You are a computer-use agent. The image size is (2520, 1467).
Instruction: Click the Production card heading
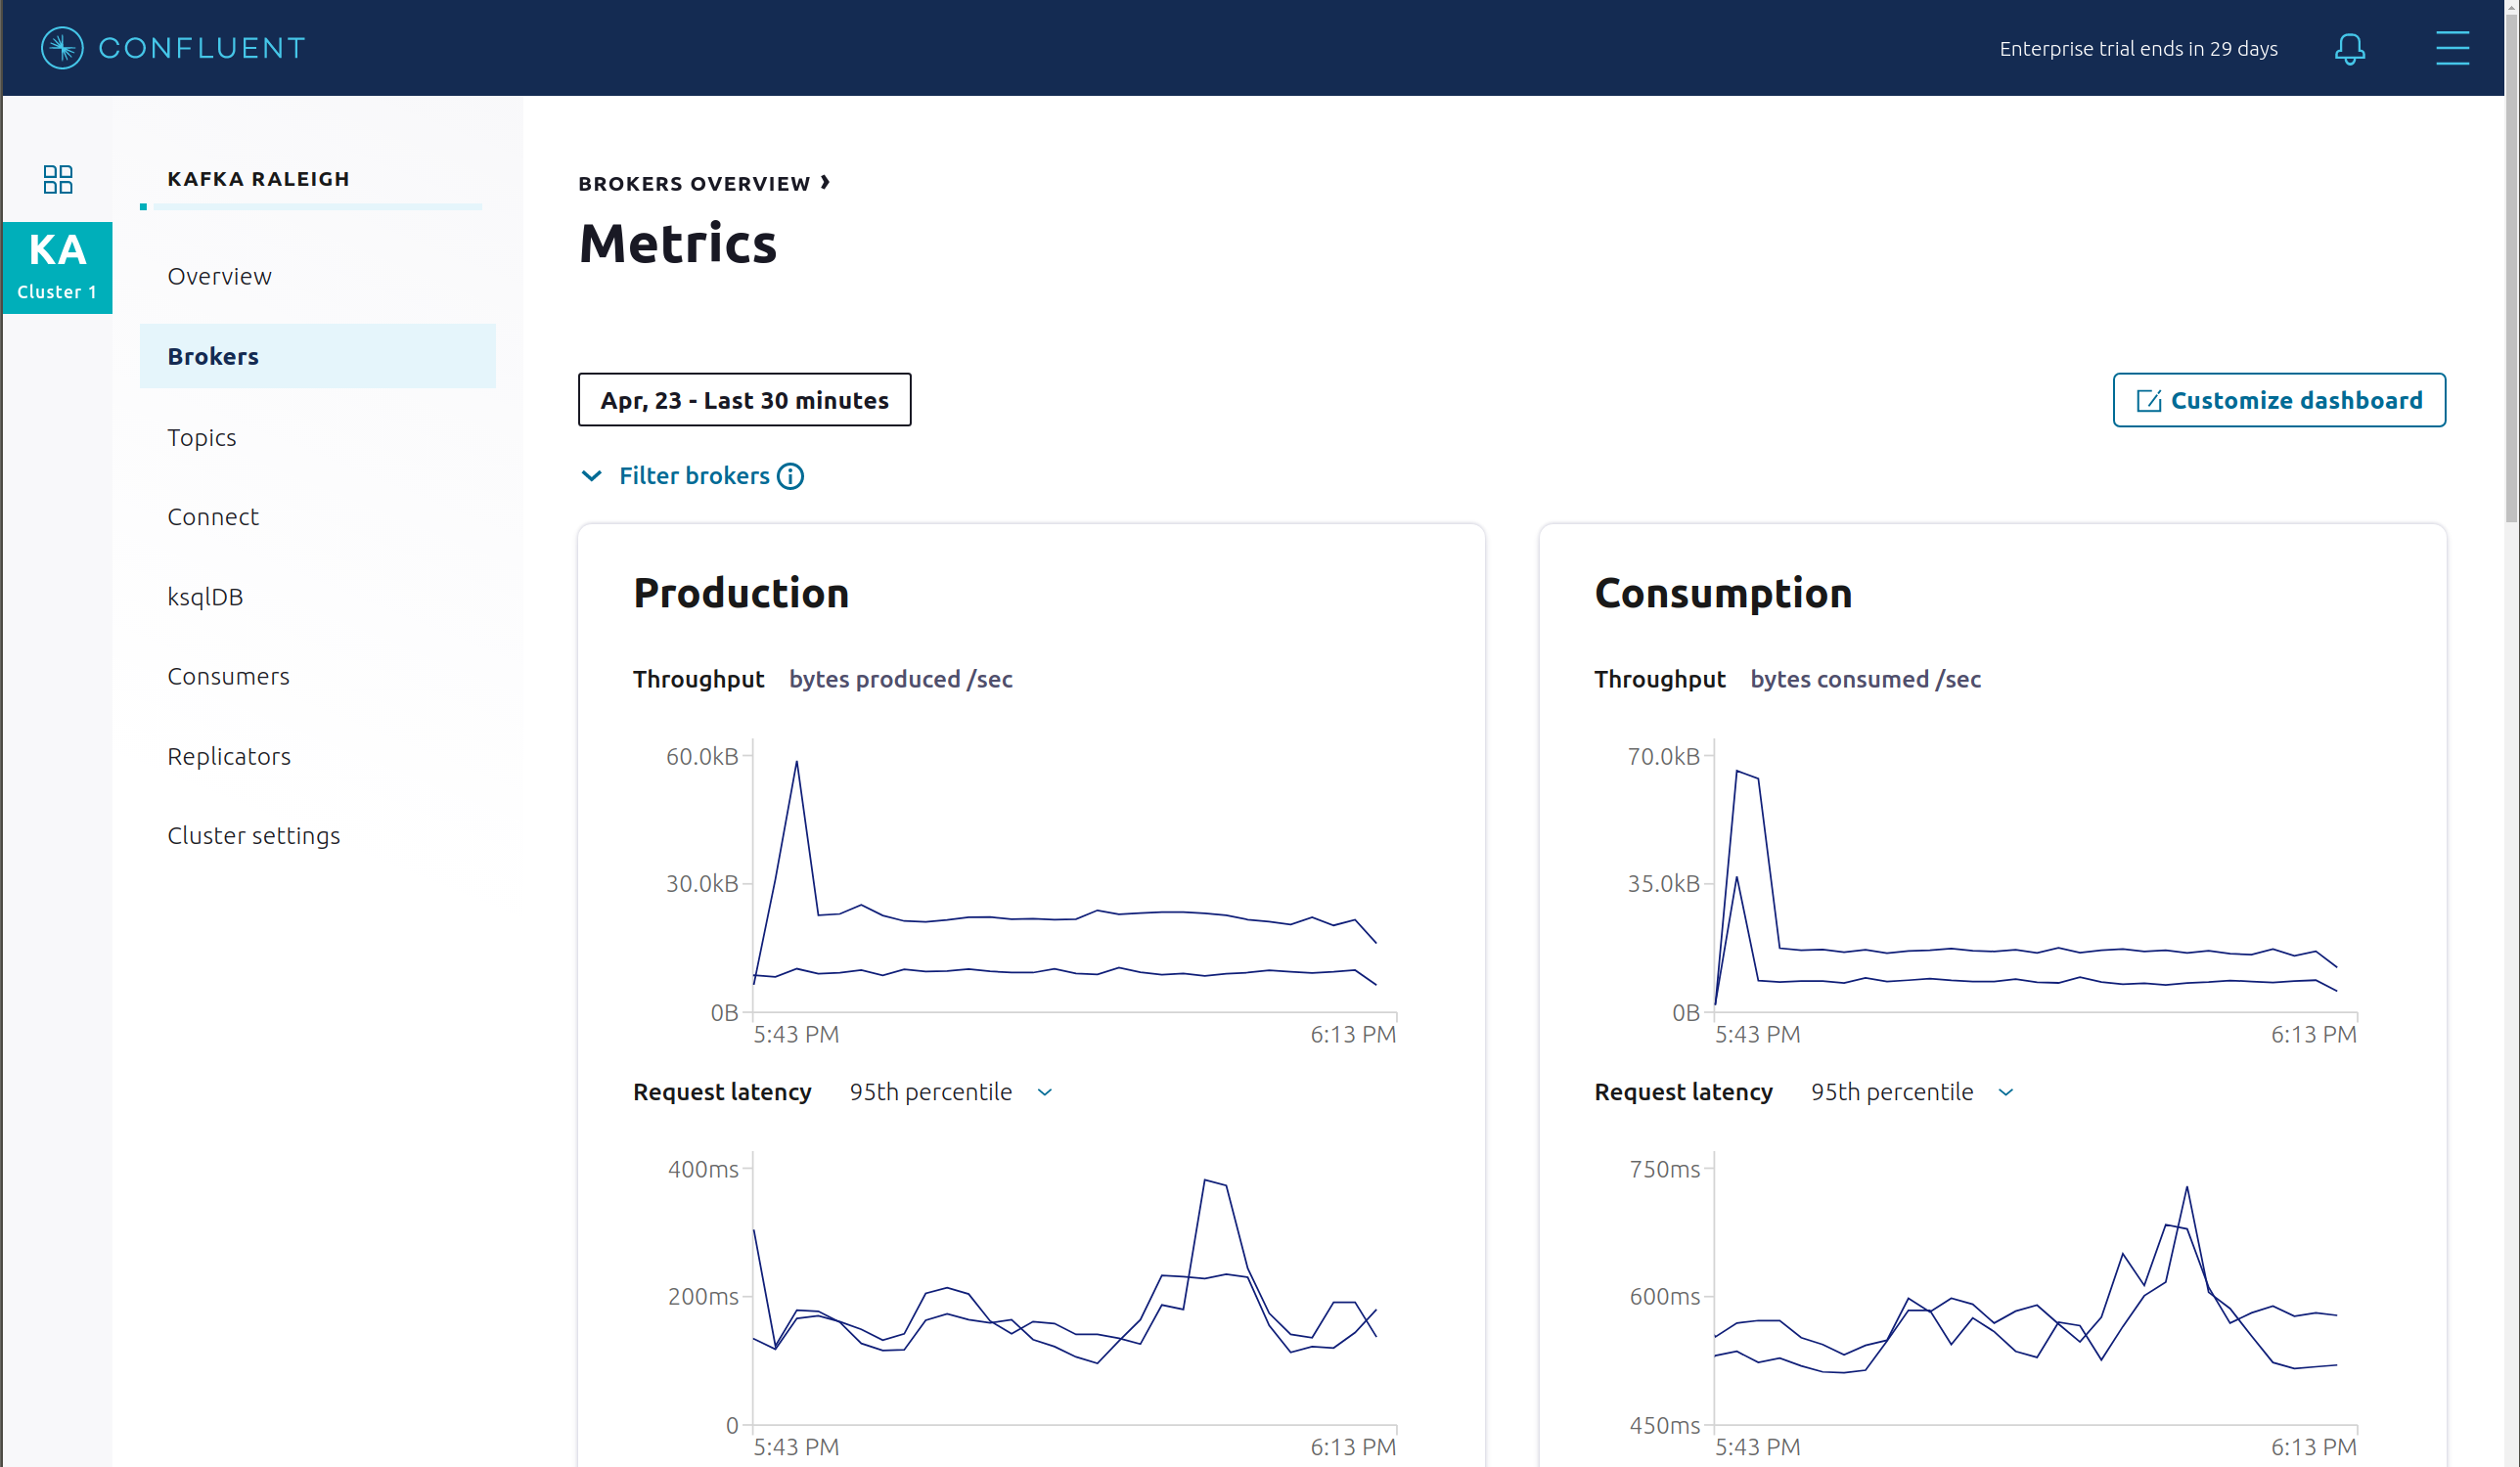741,594
